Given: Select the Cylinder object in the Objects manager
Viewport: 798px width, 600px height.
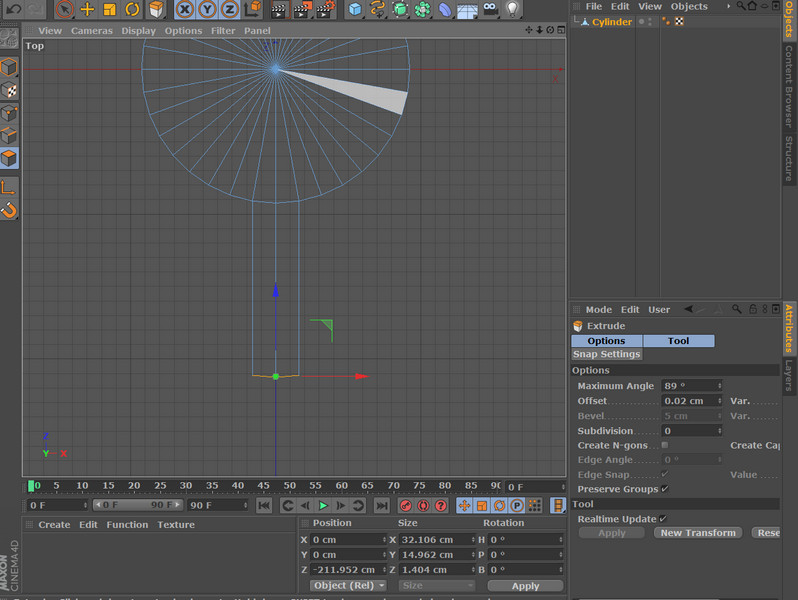Looking at the screenshot, I should (x=611, y=22).
